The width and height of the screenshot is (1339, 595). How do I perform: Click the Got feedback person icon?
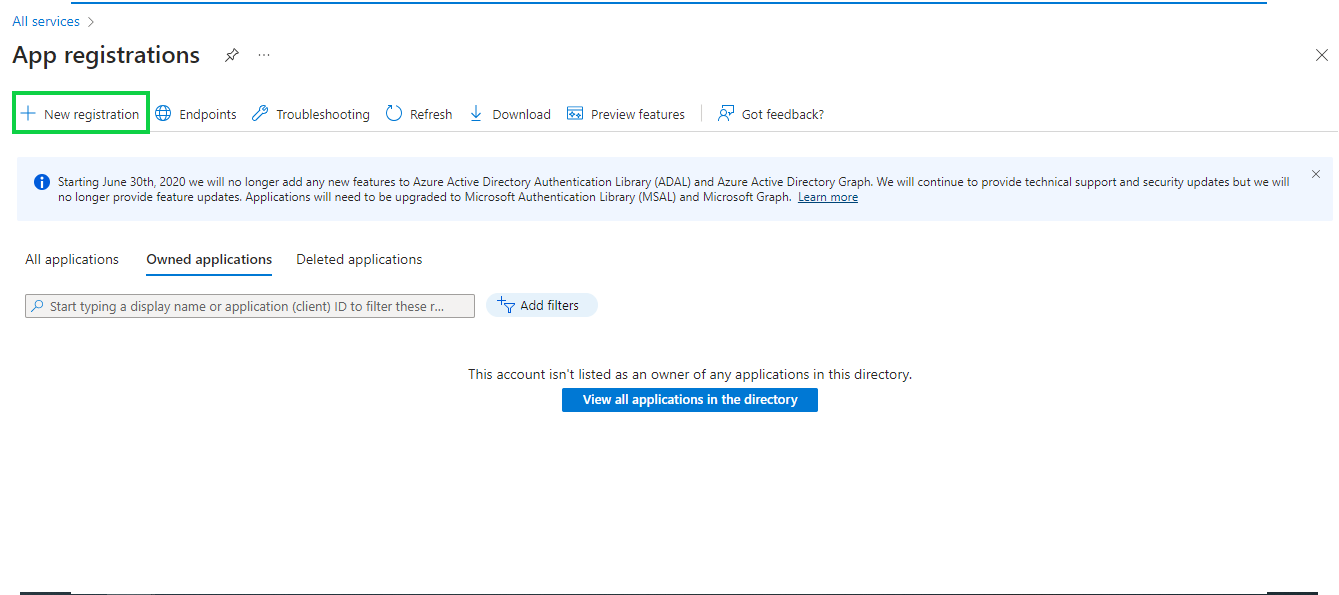[726, 114]
